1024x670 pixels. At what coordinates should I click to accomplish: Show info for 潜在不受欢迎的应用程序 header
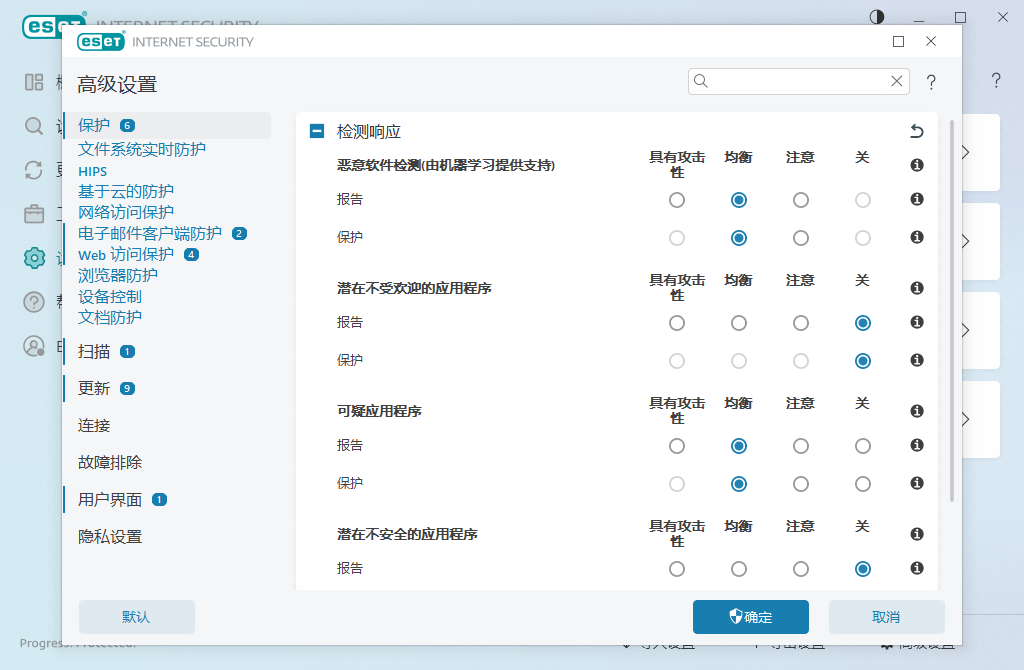coord(917,288)
